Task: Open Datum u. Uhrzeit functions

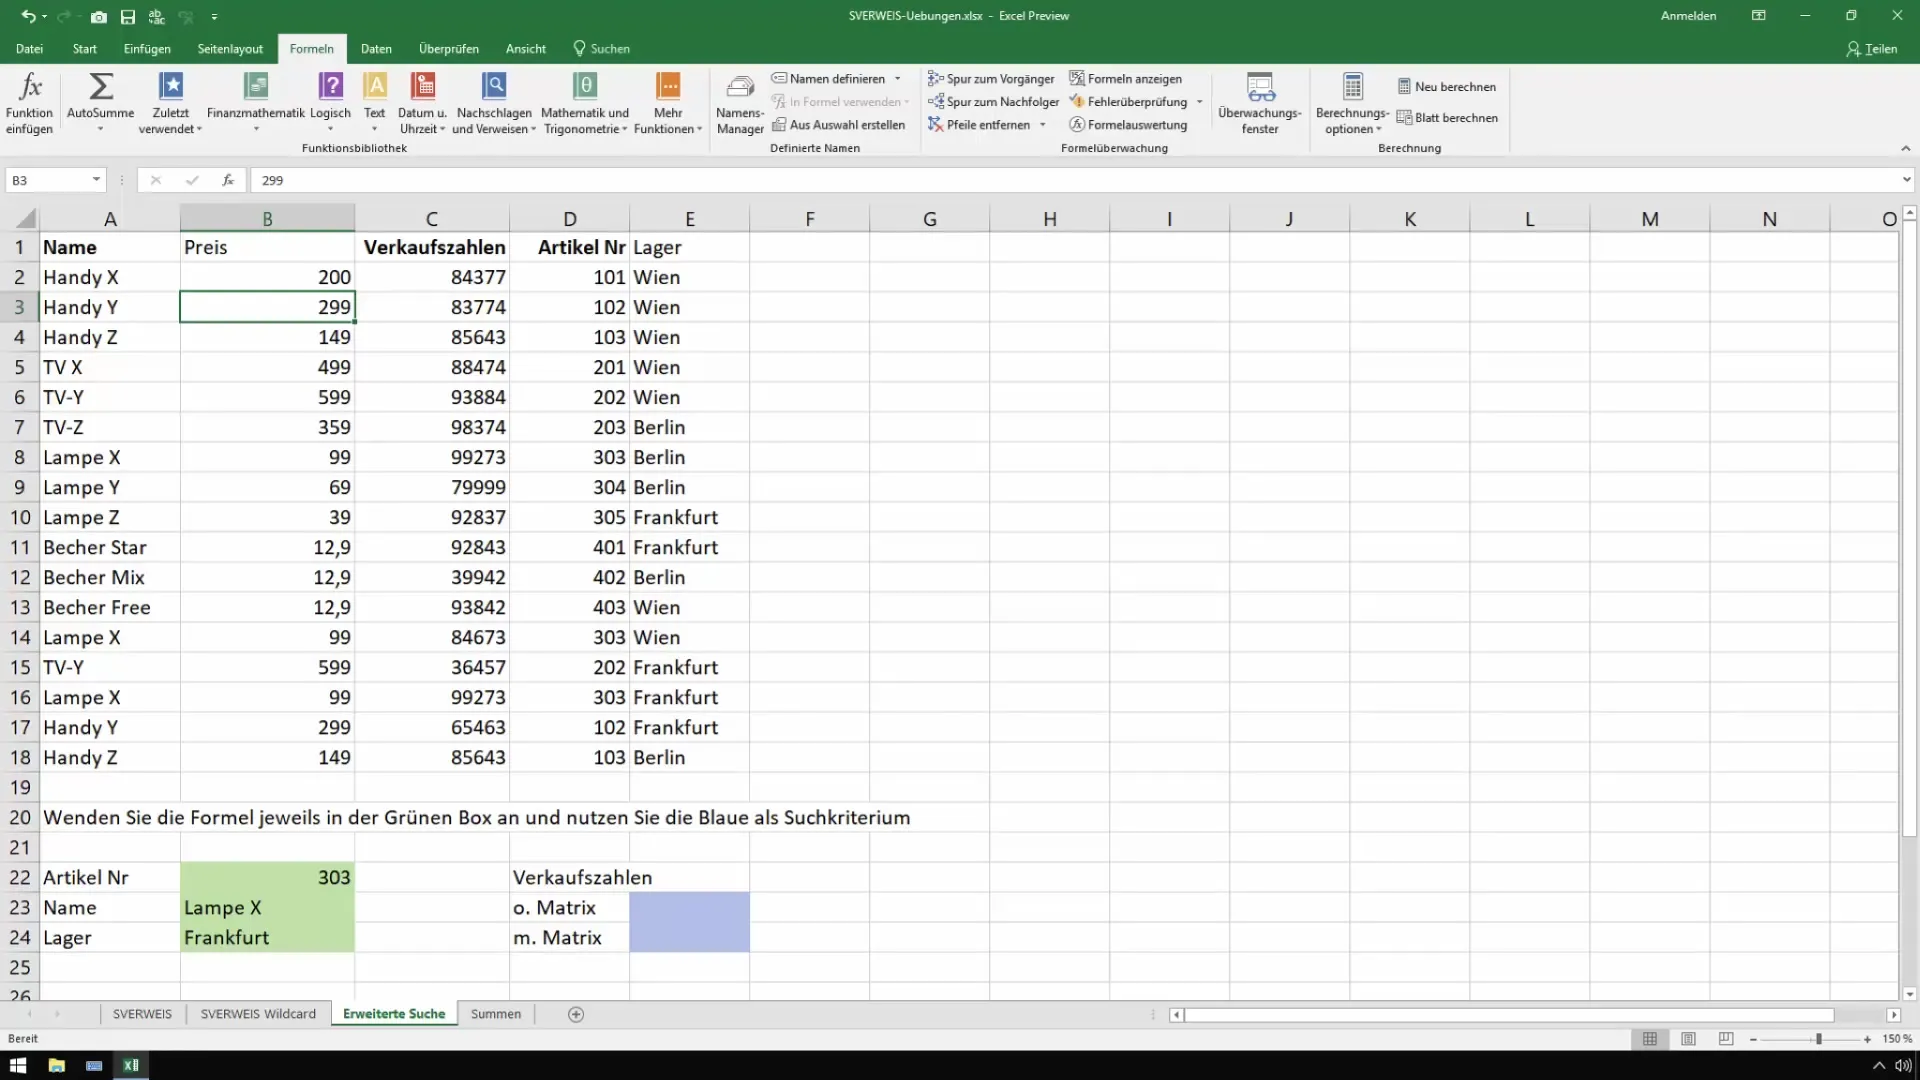Action: (x=422, y=103)
